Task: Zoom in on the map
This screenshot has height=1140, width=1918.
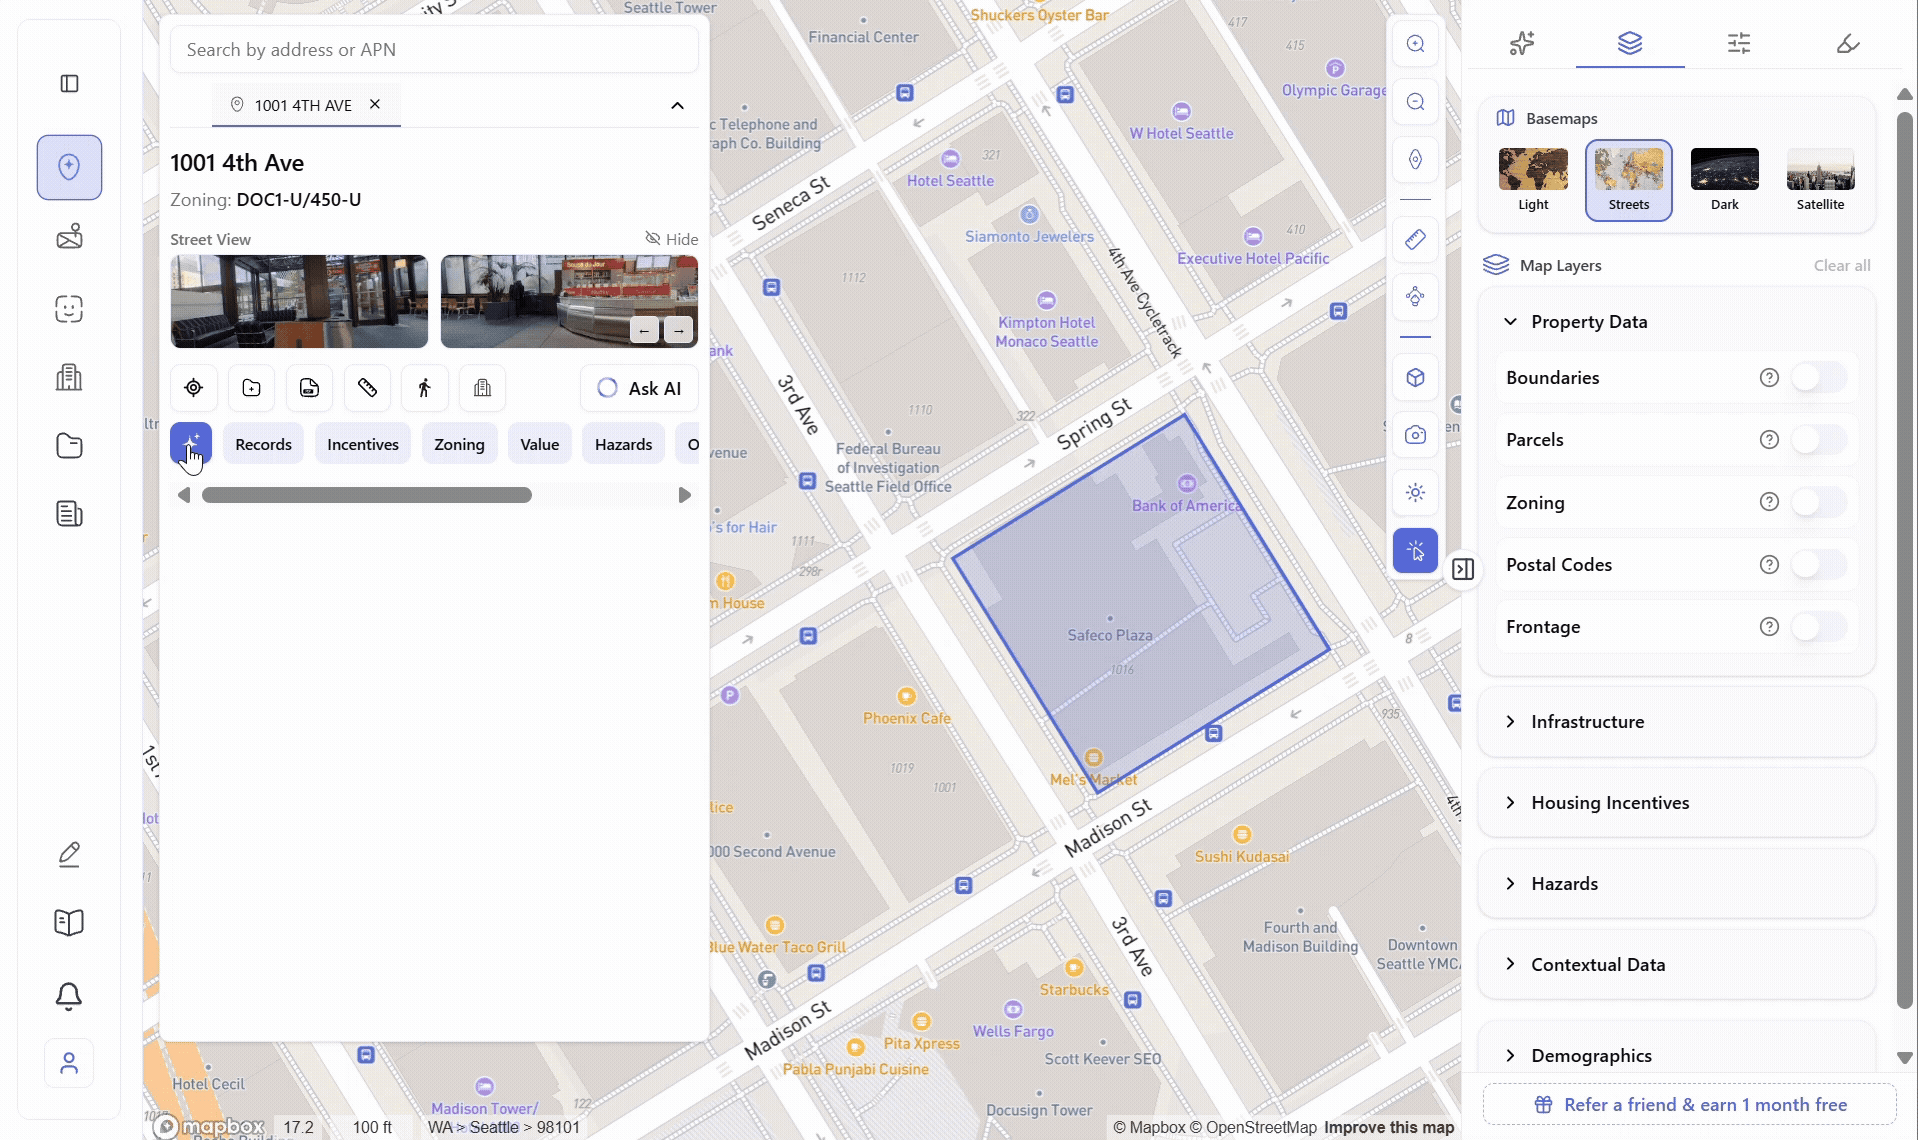Action: pyautogui.click(x=1415, y=44)
